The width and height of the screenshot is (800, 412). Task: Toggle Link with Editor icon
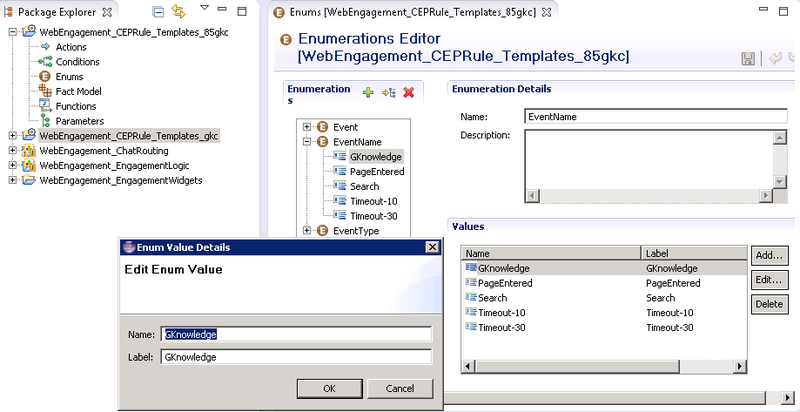point(178,11)
